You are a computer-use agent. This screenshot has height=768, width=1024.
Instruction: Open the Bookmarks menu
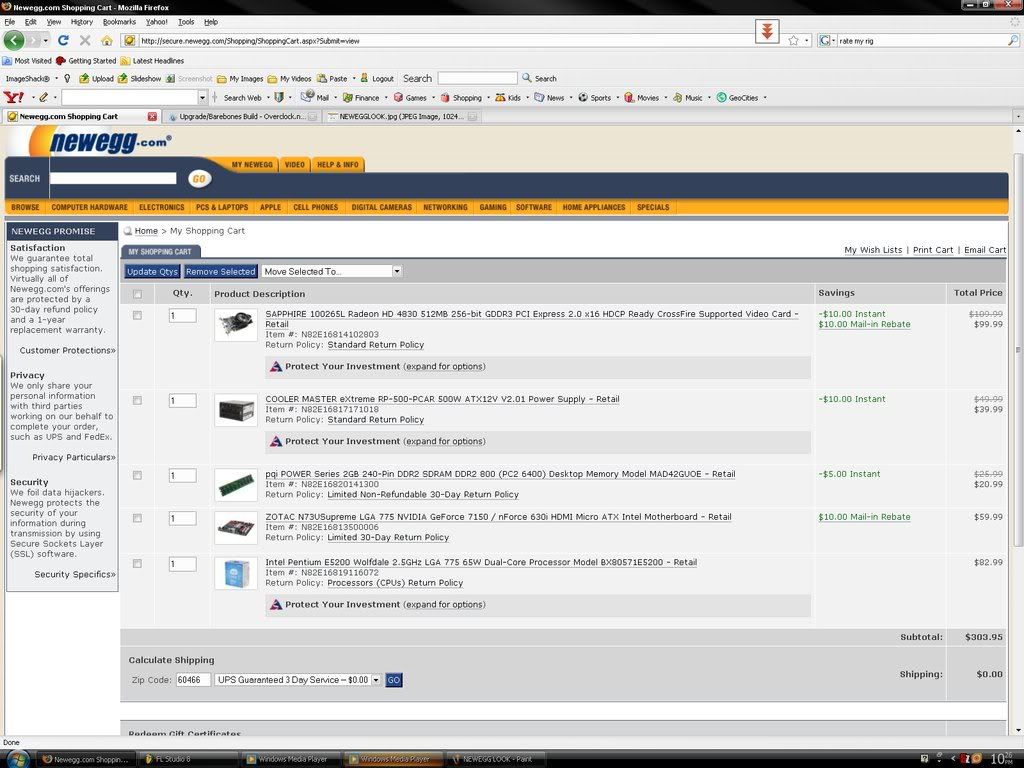click(x=119, y=21)
